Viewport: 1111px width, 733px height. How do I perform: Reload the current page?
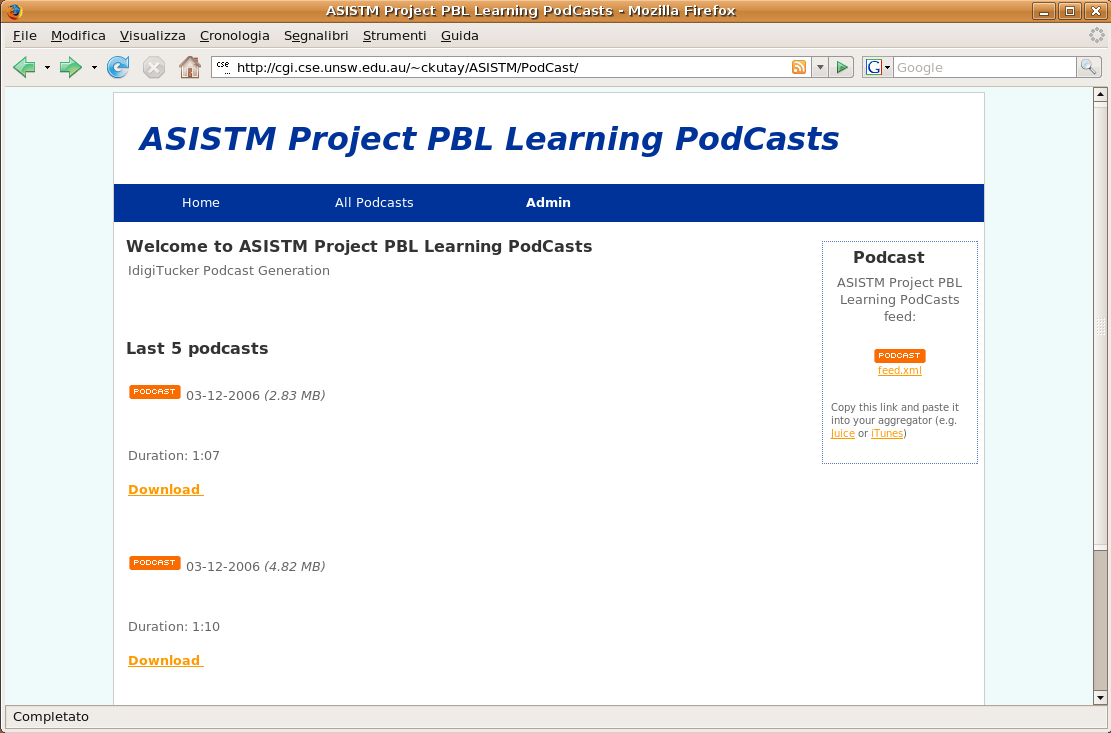pos(118,67)
